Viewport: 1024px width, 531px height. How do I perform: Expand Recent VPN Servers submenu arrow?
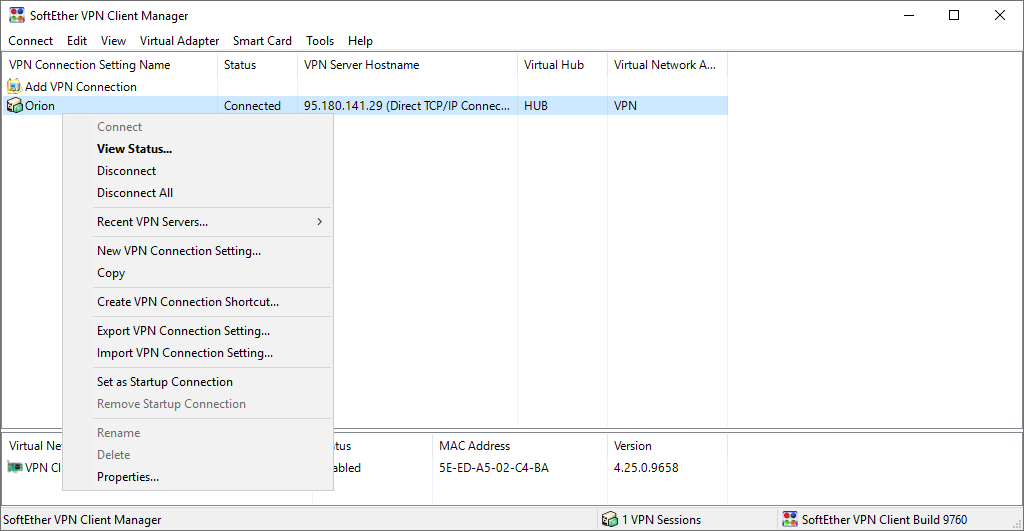(x=319, y=222)
